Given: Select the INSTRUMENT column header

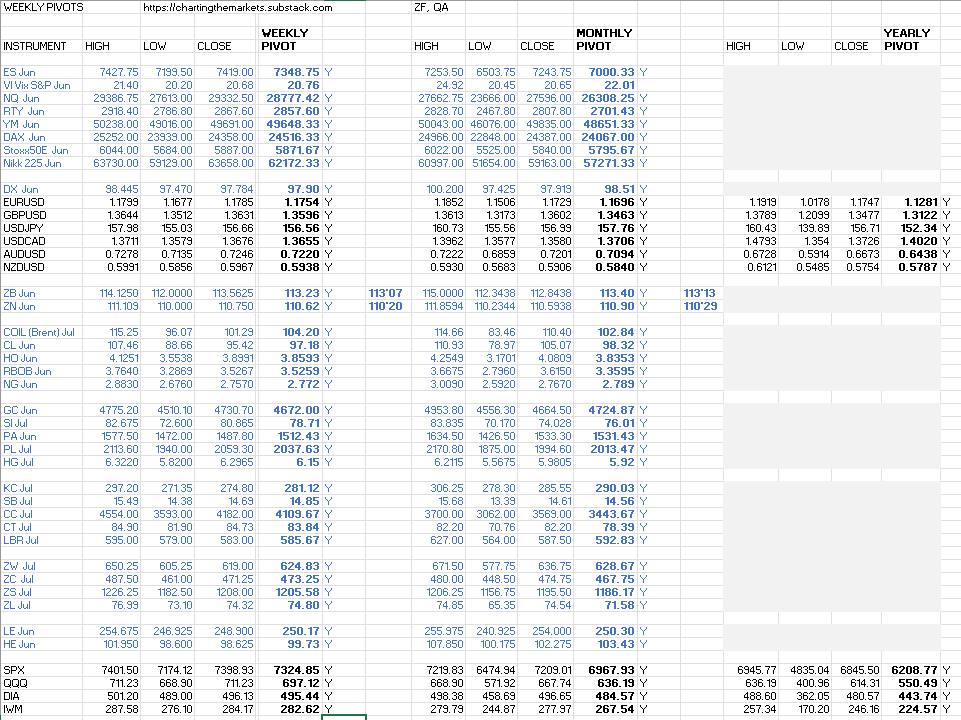Looking at the screenshot, I should click(34, 46).
